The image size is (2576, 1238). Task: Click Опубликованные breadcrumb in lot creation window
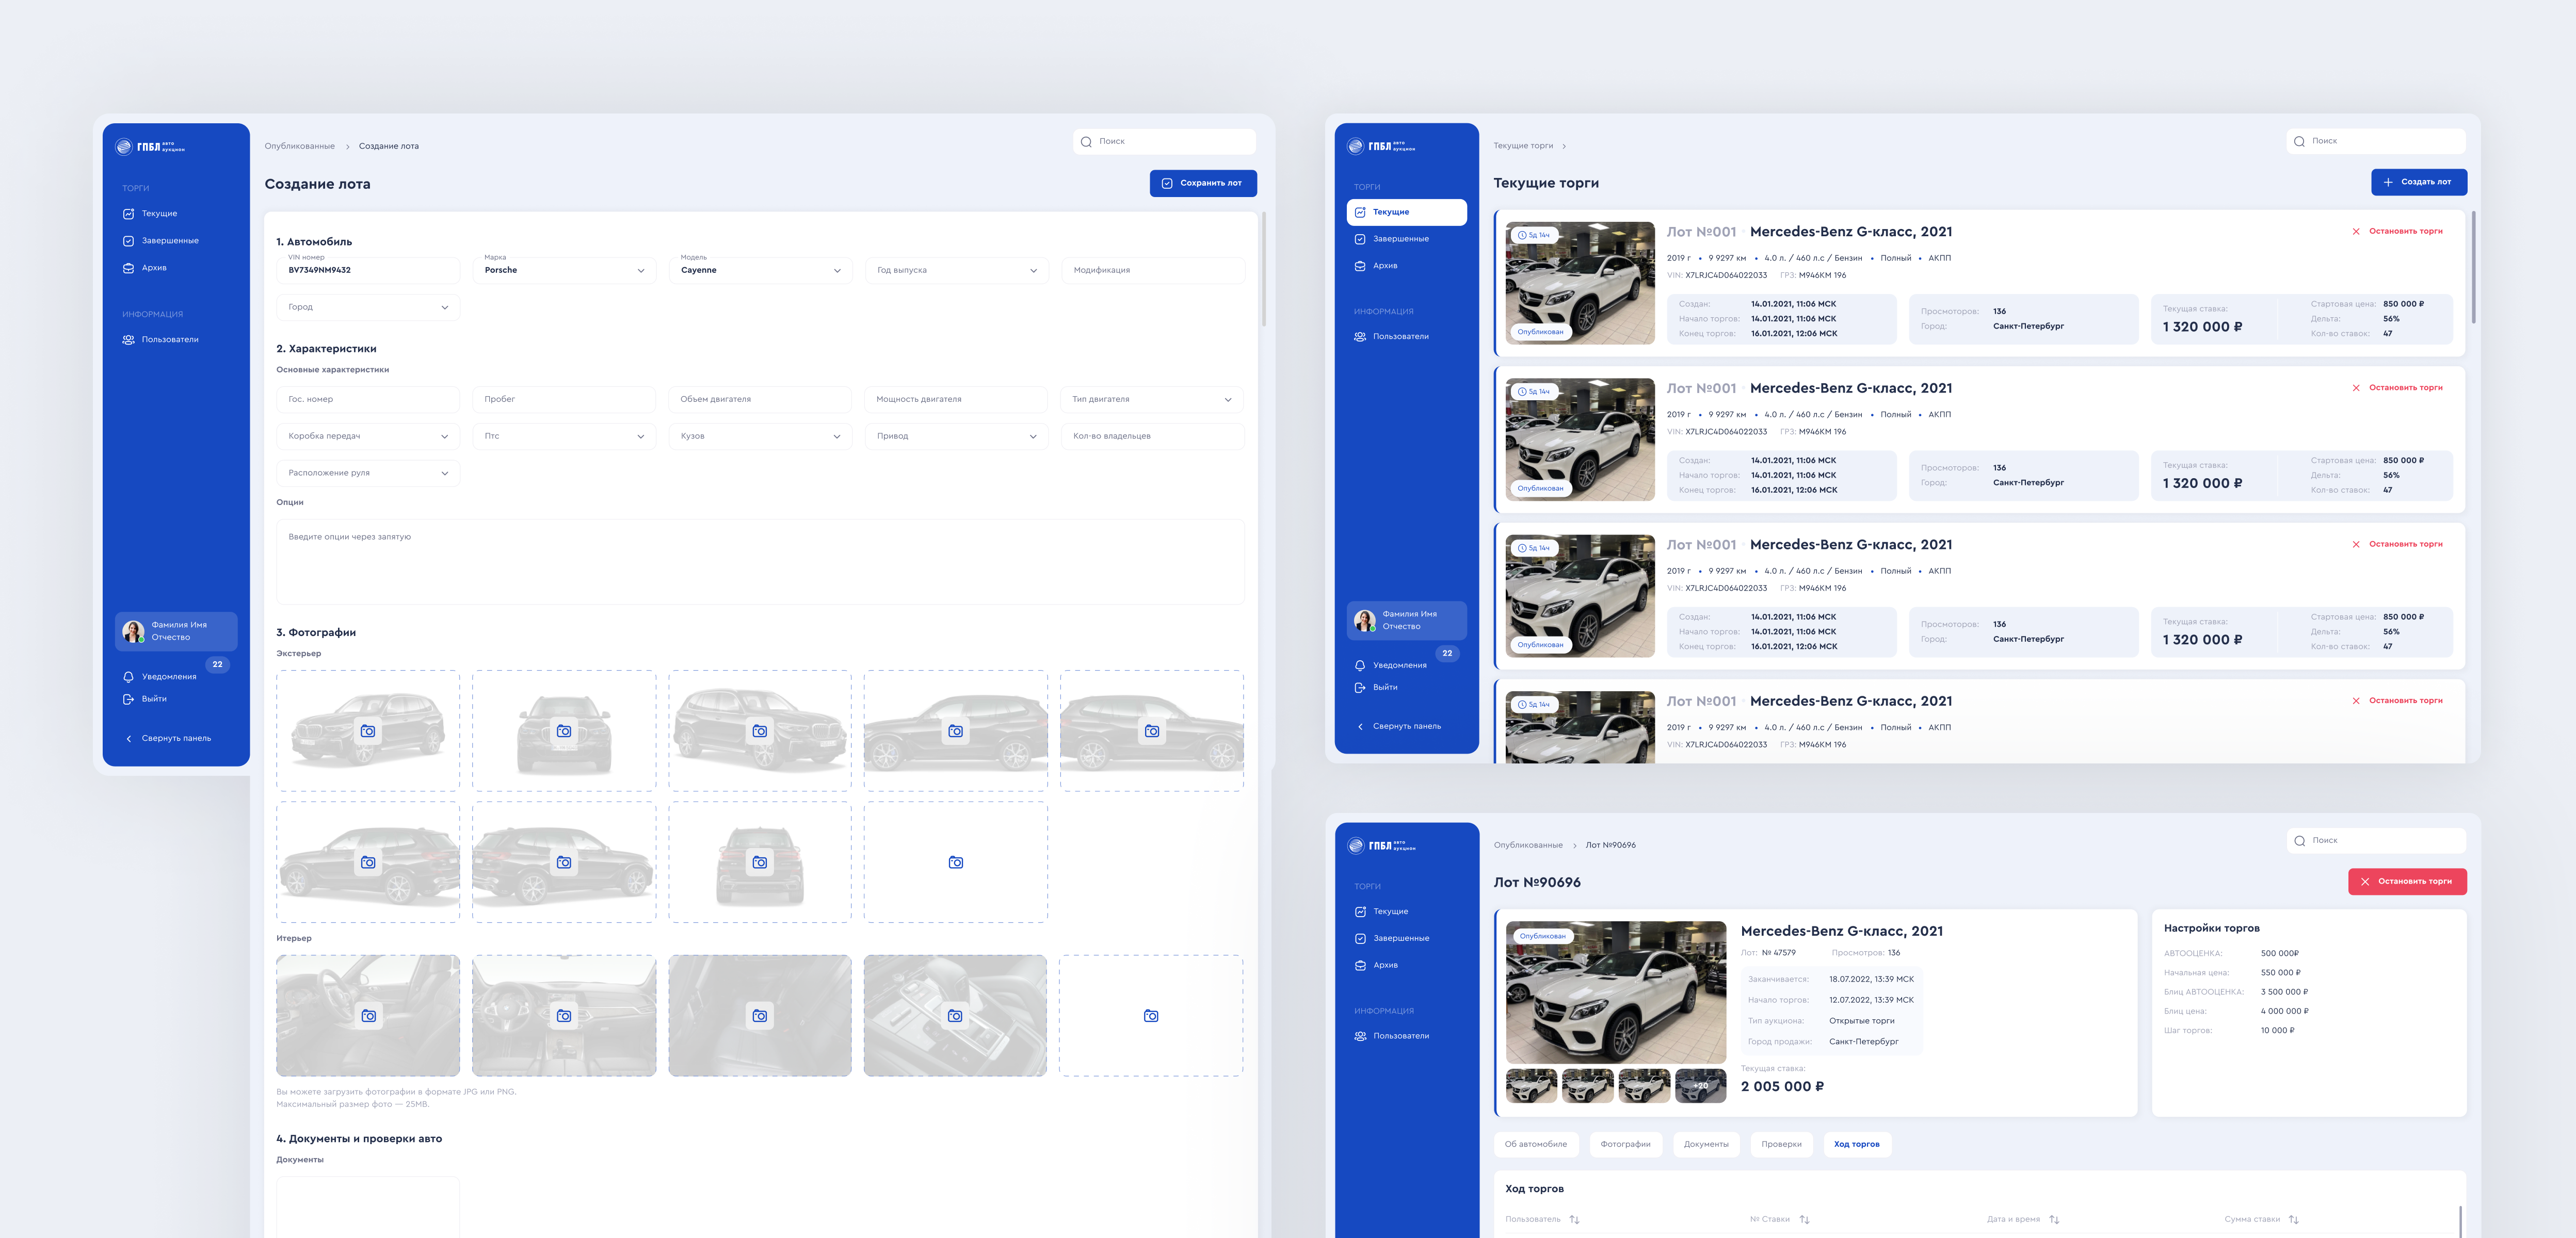coord(300,146)
